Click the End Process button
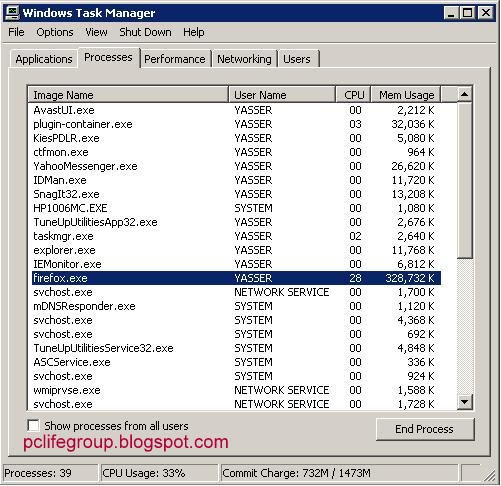Viewport: 501px width, 486px height. click(x=425, y=429)
